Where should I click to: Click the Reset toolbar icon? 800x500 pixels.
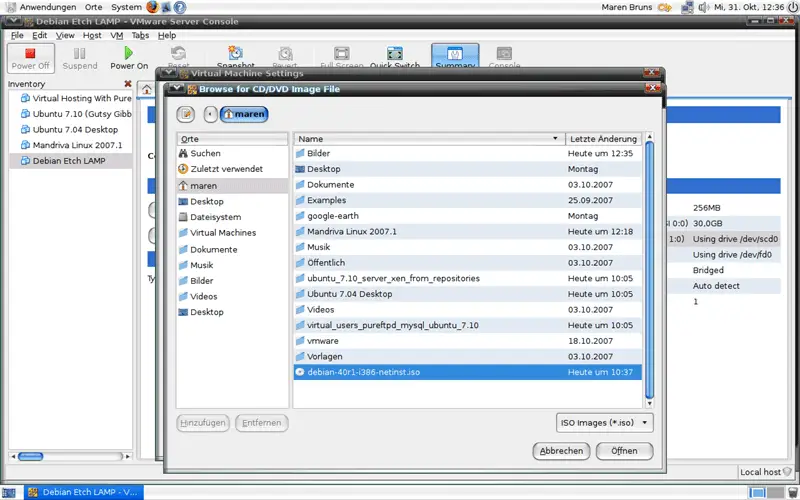click(x=179, y=53)
